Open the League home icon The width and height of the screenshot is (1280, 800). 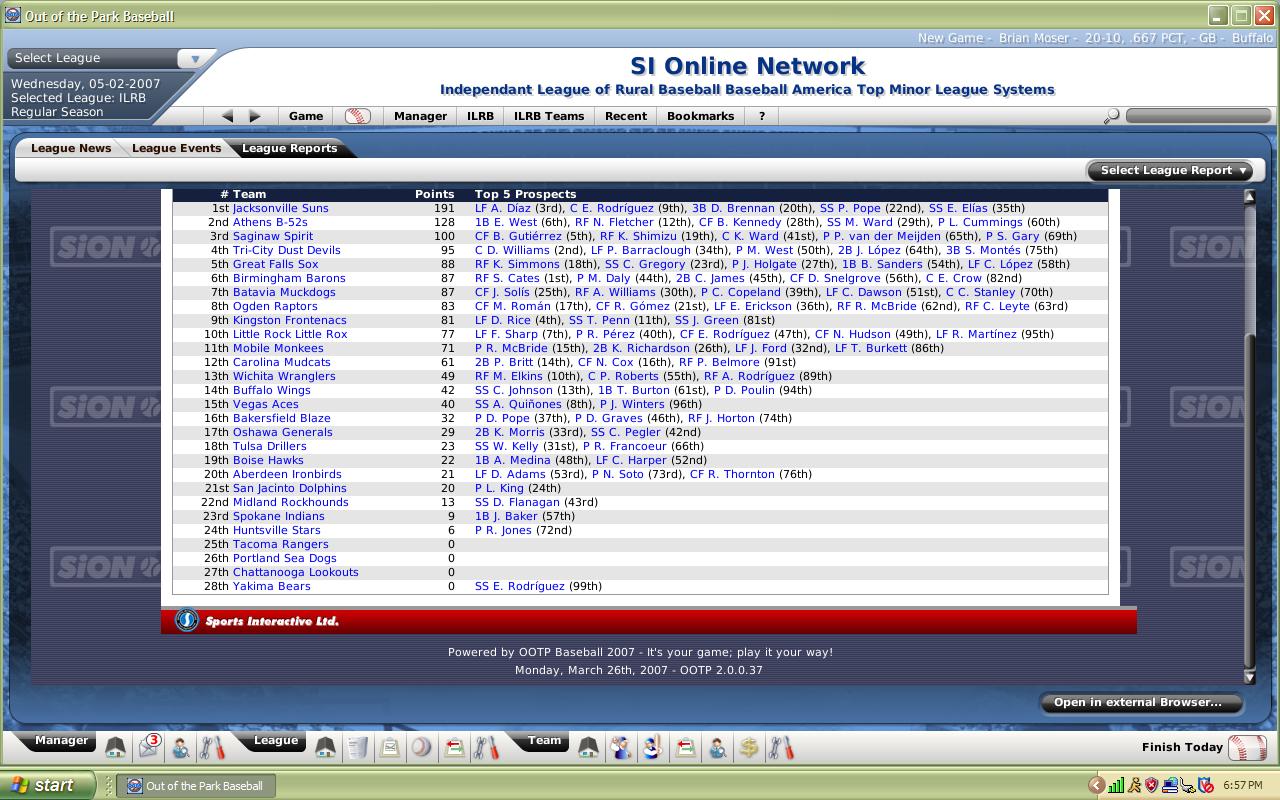[x=326, y=747]
